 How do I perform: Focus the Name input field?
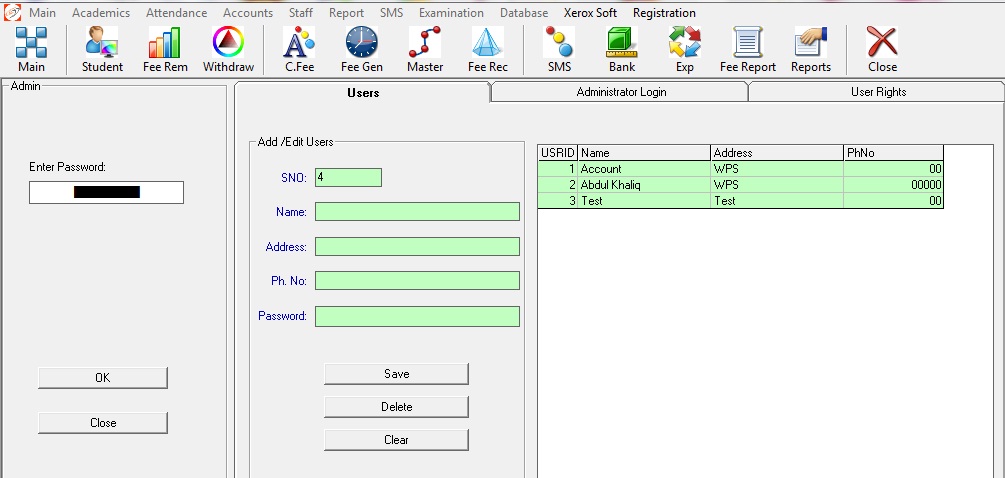pos(417,211)
